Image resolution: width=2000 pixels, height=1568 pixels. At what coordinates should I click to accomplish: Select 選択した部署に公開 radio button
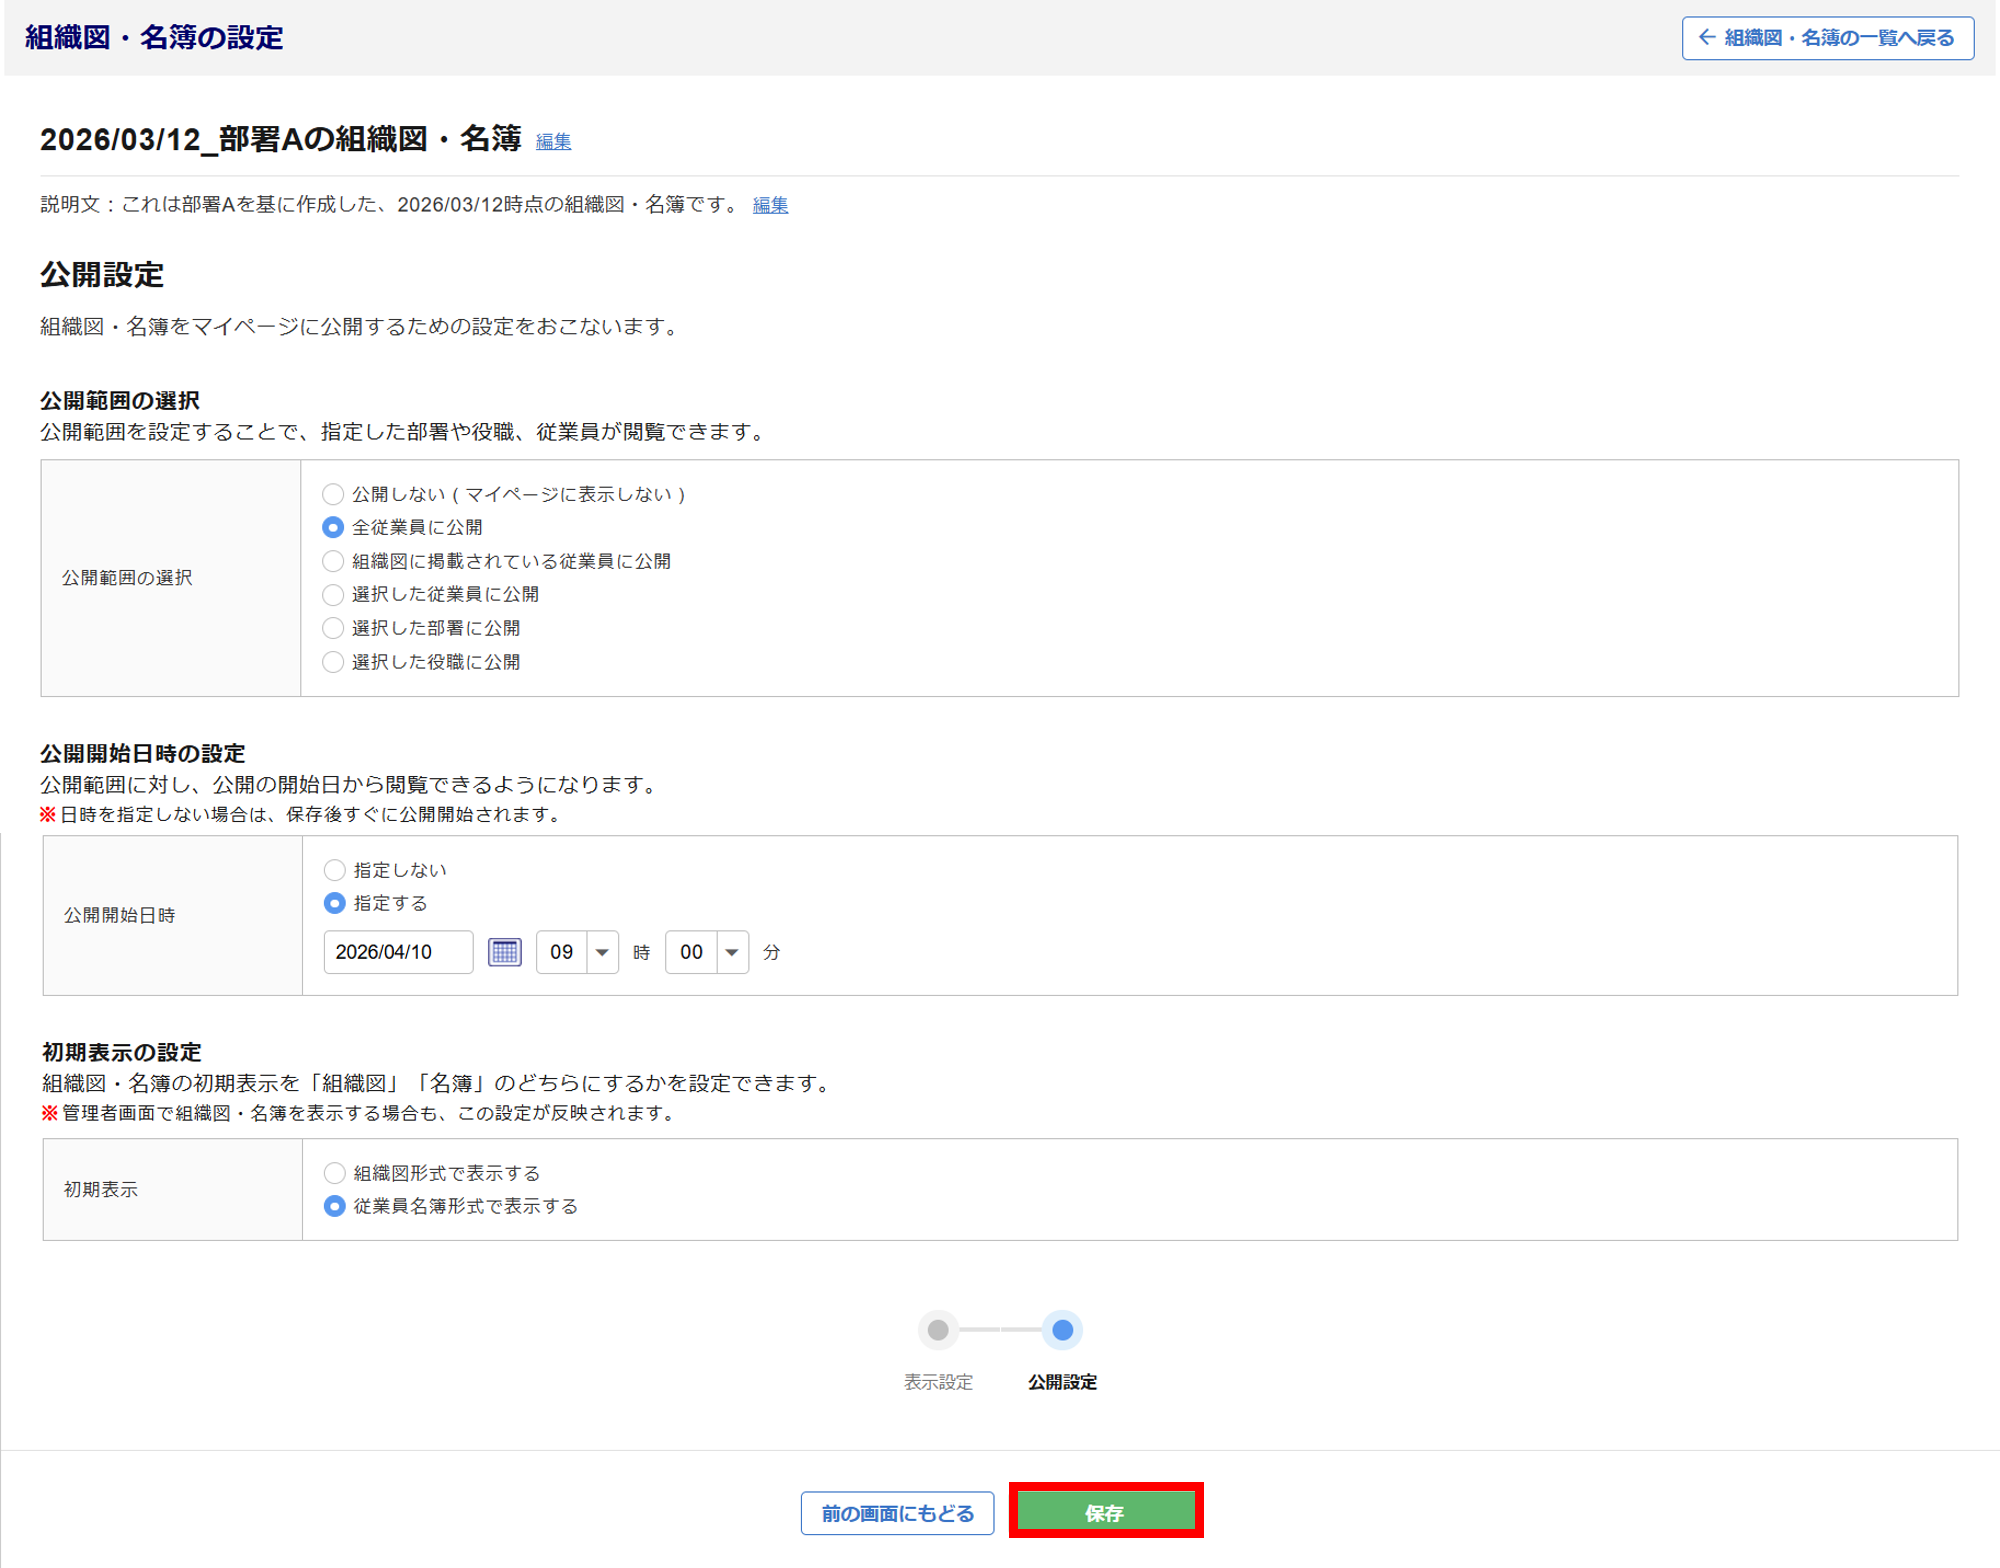(x=333, y=628)
